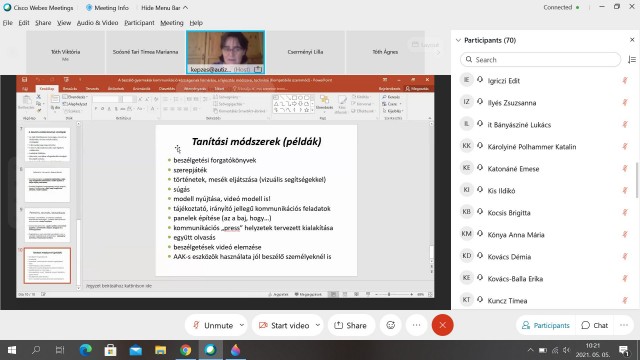
Task: Open the Participant menu
Action: 139,23
